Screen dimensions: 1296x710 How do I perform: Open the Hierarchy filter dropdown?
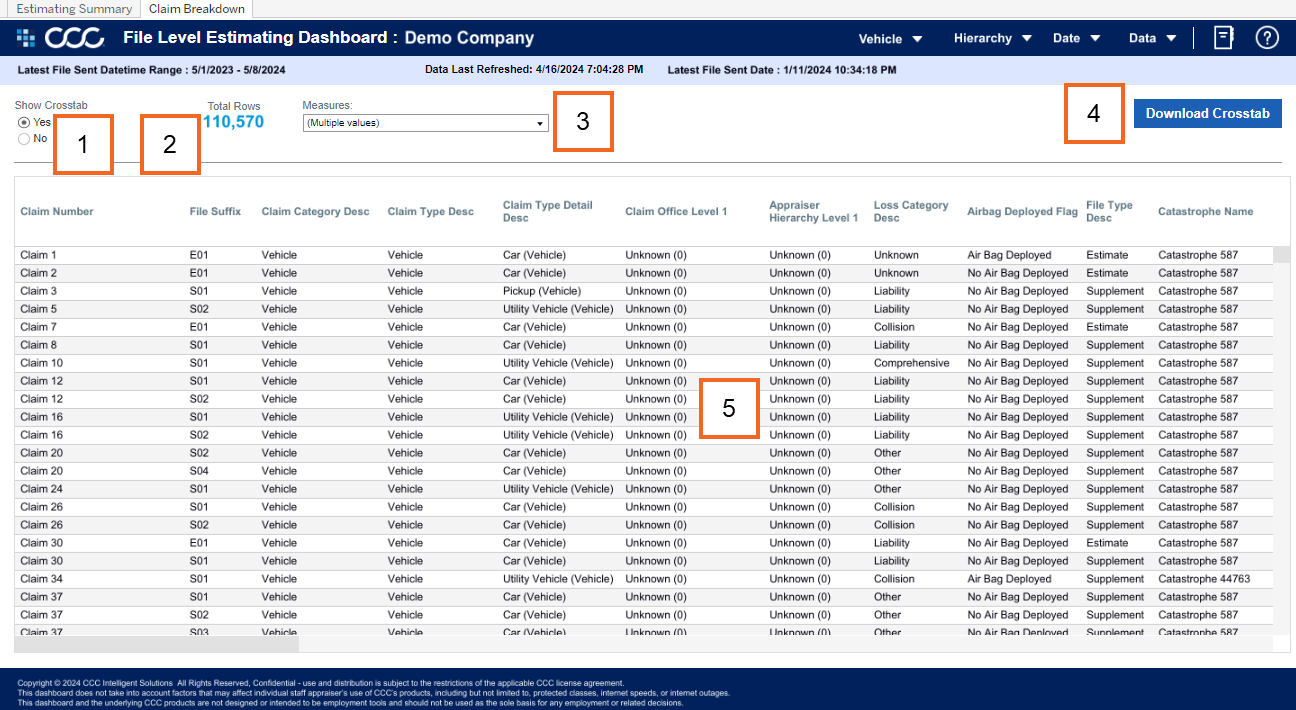pyautogui.click(x=992, y=39)
